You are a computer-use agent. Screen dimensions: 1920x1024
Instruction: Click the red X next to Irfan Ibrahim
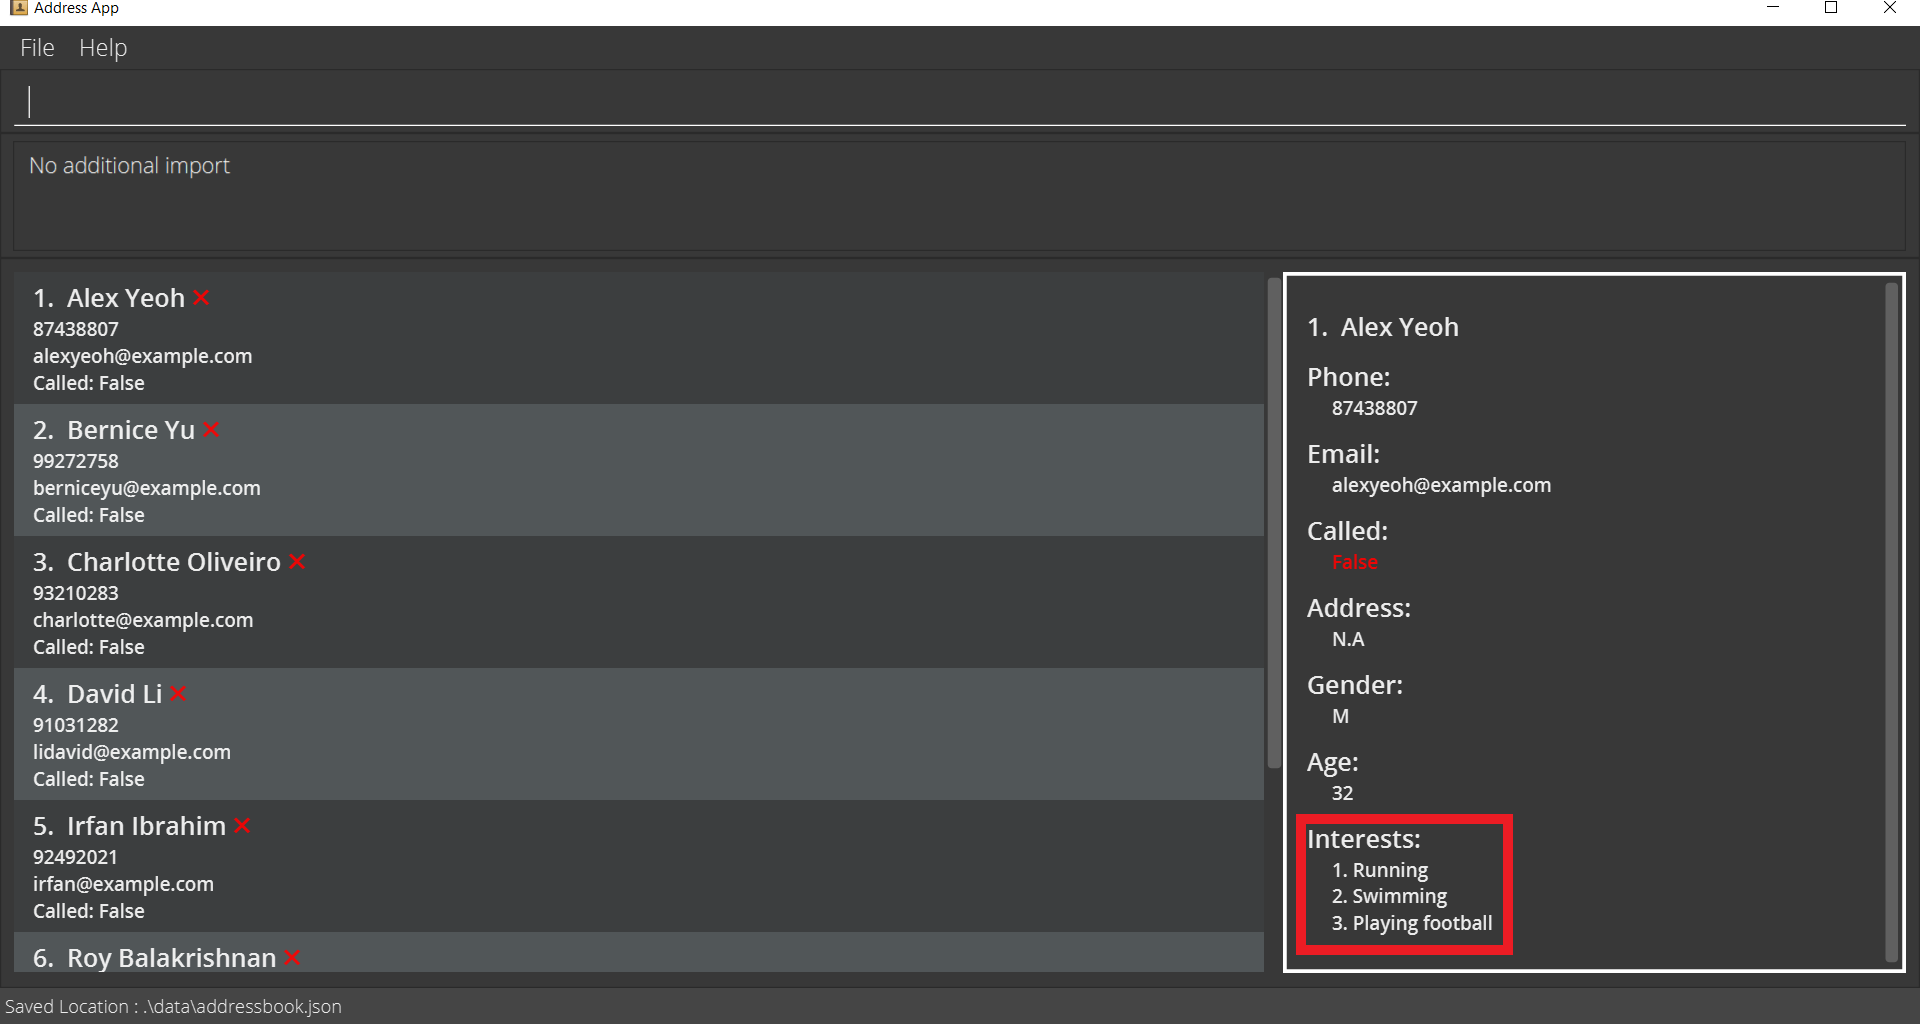pos(242,826)
